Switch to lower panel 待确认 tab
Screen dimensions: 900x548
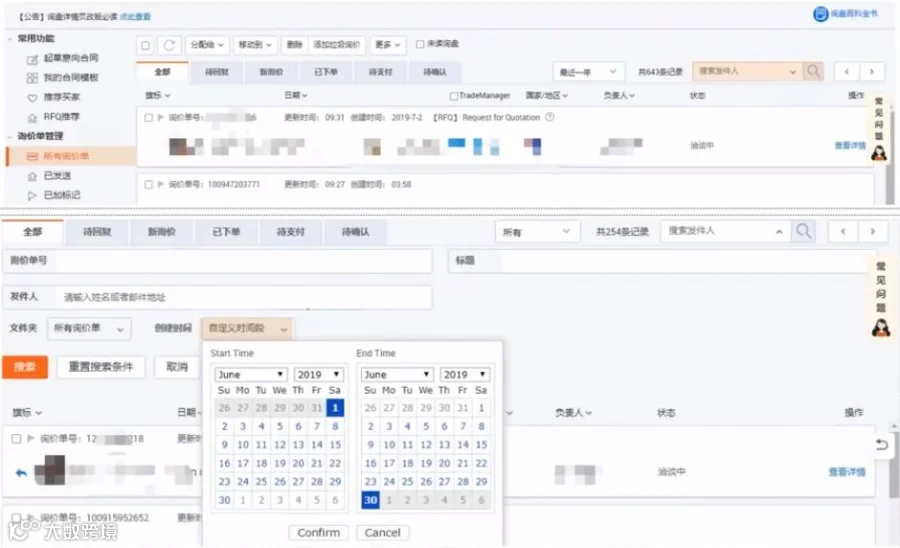pyautogui.click(x=355, y=232)
